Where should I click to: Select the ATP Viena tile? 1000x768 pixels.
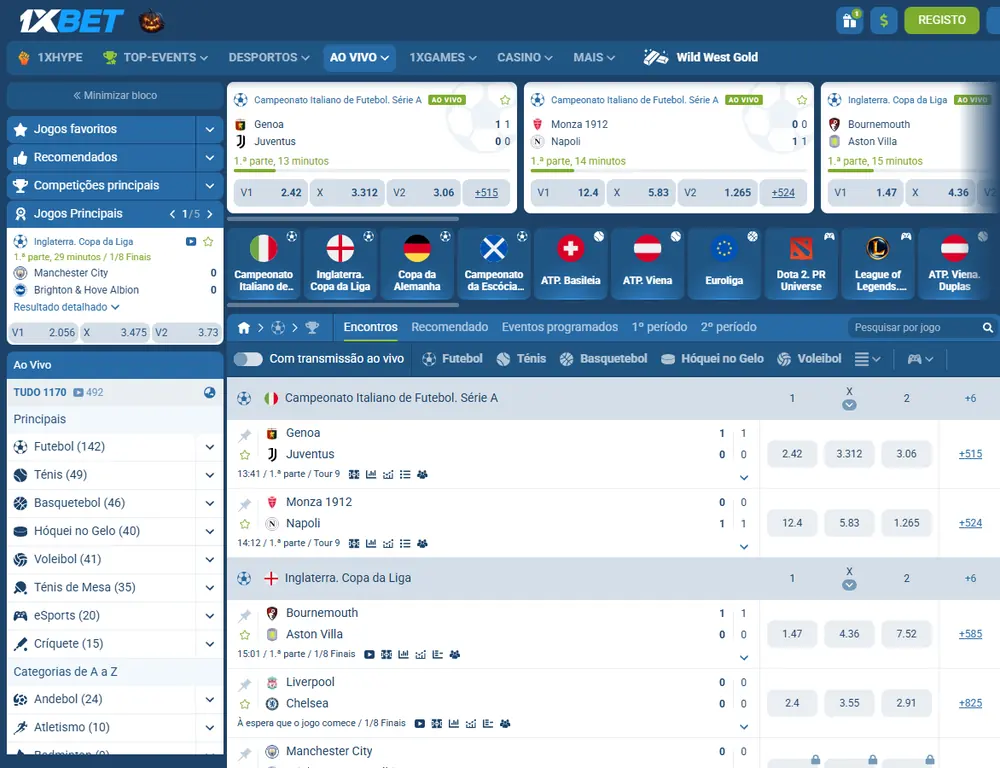[647, 264]
